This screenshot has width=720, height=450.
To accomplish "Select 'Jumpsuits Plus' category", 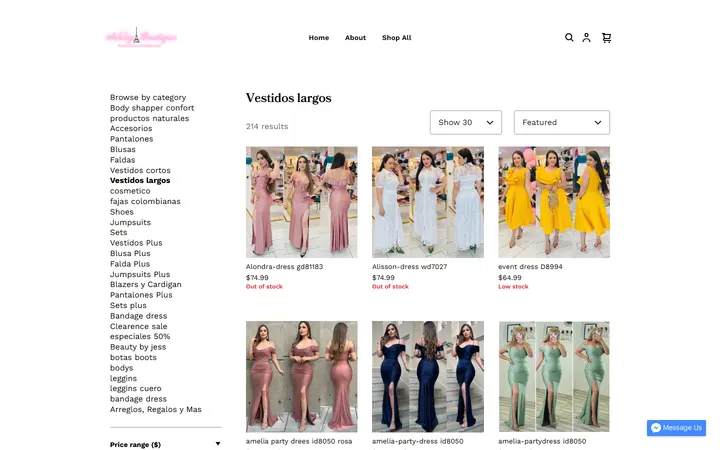I will (140, 275).
